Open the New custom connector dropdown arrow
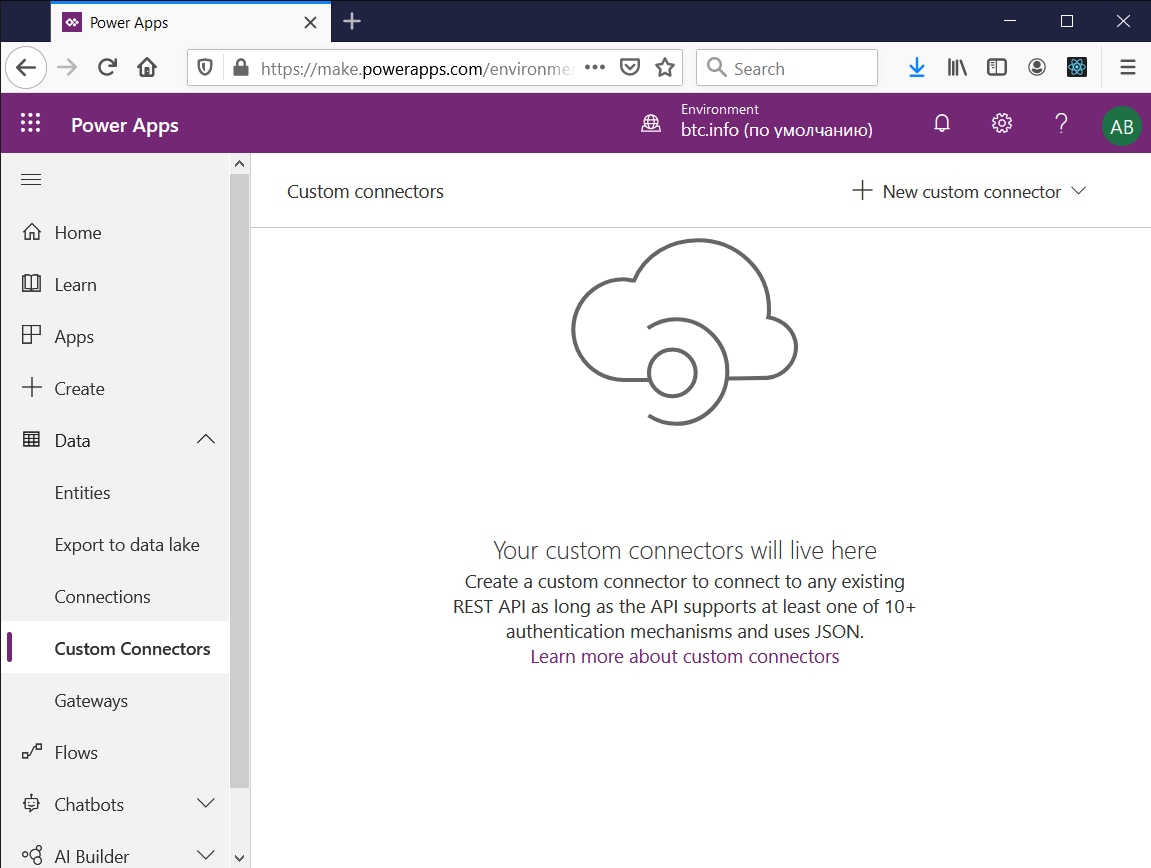The image size is (1151, 868). pyautogui.click(x=1078, y=191)
